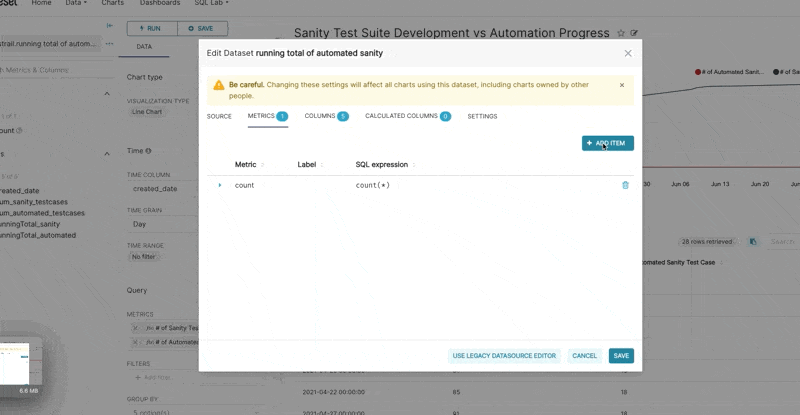Remove the # of Sanity Test metric
Screen dimensions: 800x415
(x=135, y=328)
